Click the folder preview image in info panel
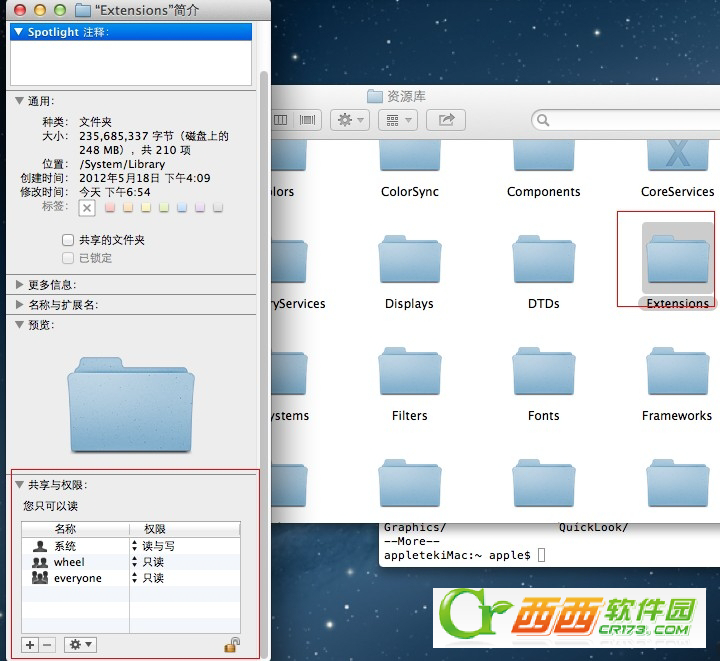 [131, 405]
